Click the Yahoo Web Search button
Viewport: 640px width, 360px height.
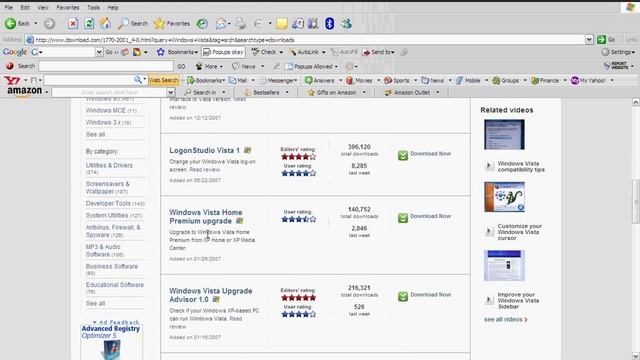point(163,80)
